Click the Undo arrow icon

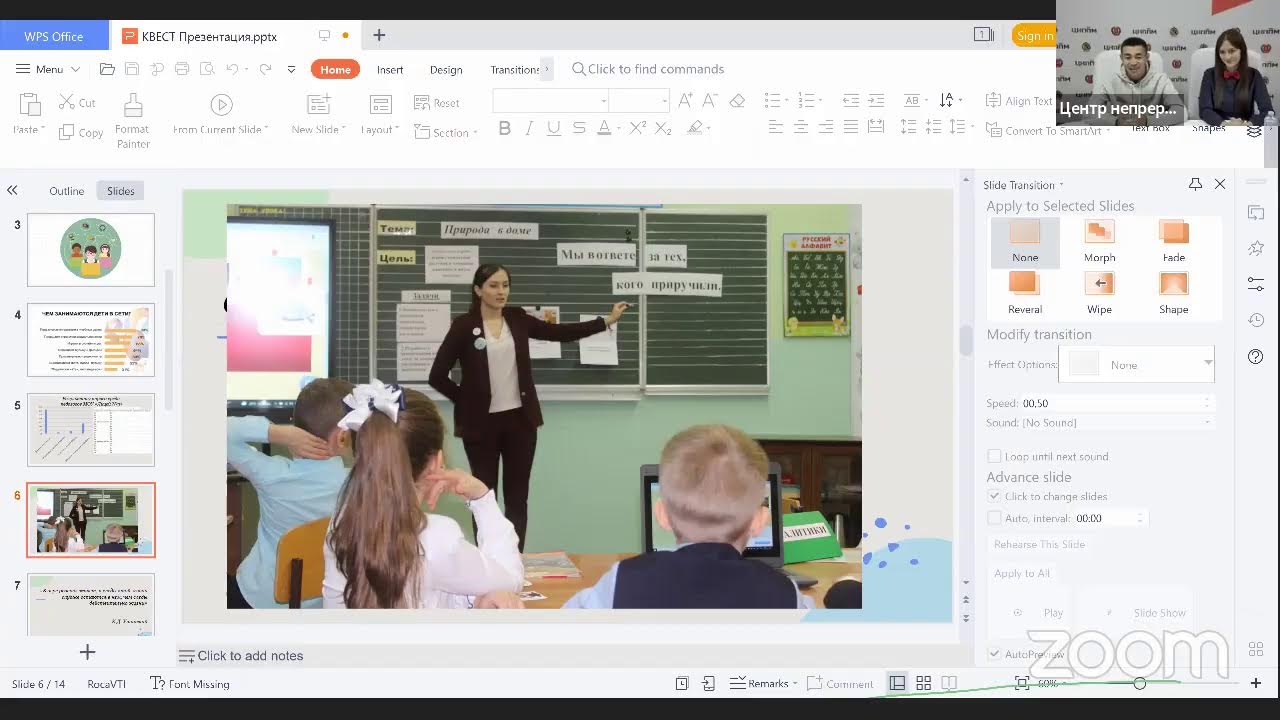(x=232, y=69)
